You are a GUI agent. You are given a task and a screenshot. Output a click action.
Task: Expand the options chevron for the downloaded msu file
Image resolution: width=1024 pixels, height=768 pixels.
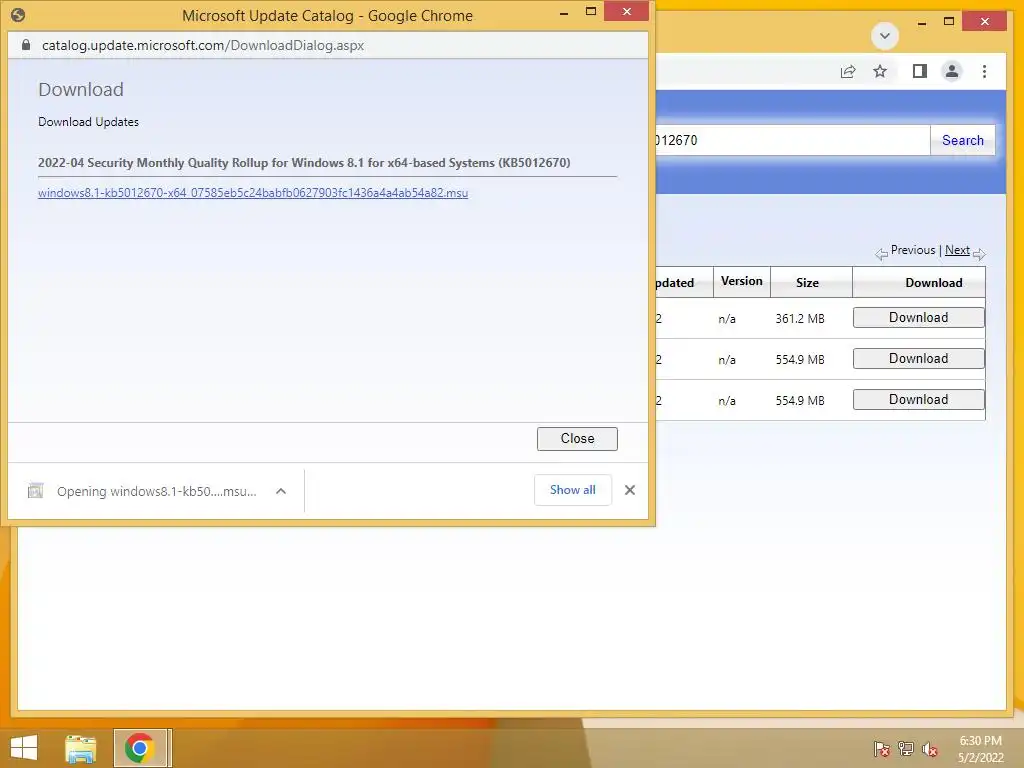click(281, 491)
